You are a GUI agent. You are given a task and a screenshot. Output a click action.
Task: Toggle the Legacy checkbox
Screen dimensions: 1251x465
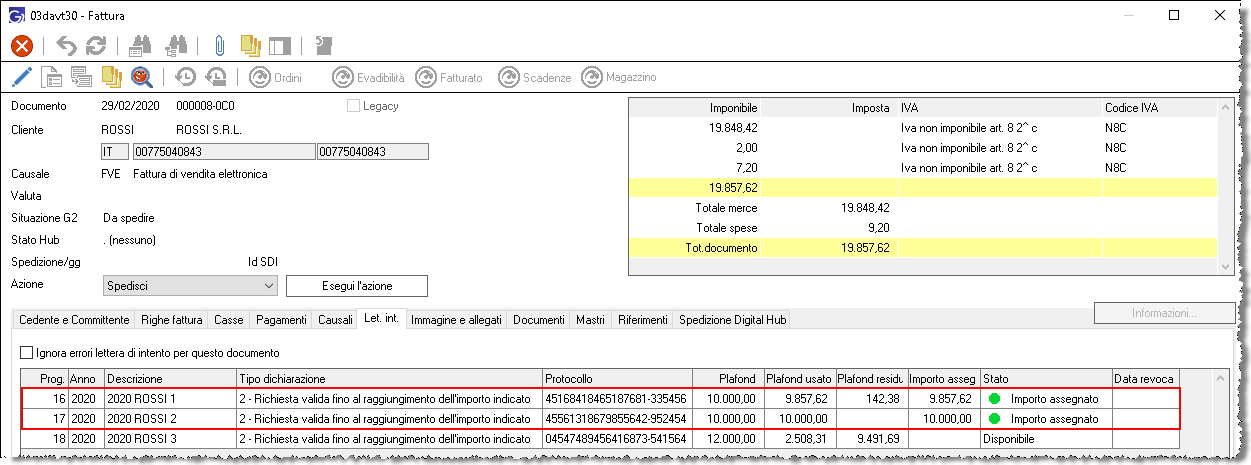pyautogui.click(x=353, y=106)
